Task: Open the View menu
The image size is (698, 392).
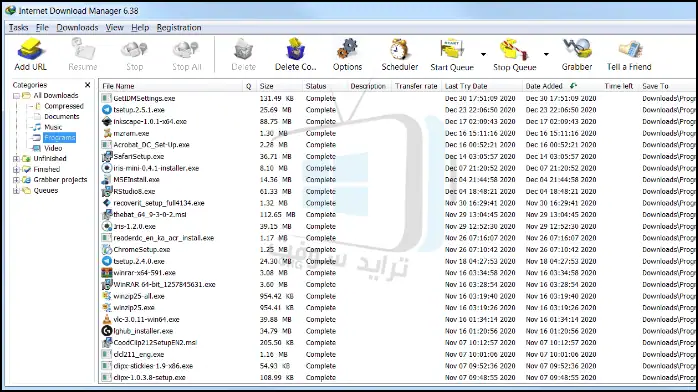Action: point(114,28)
